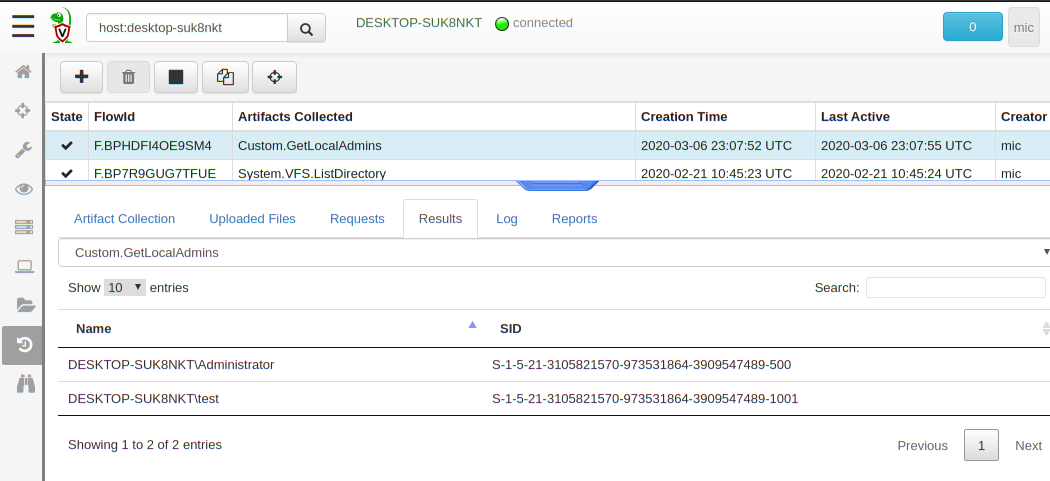This screenshot has width=1050, height=481.
Task: Click the crosshair icon in toolbar
Action: point(274,77)
